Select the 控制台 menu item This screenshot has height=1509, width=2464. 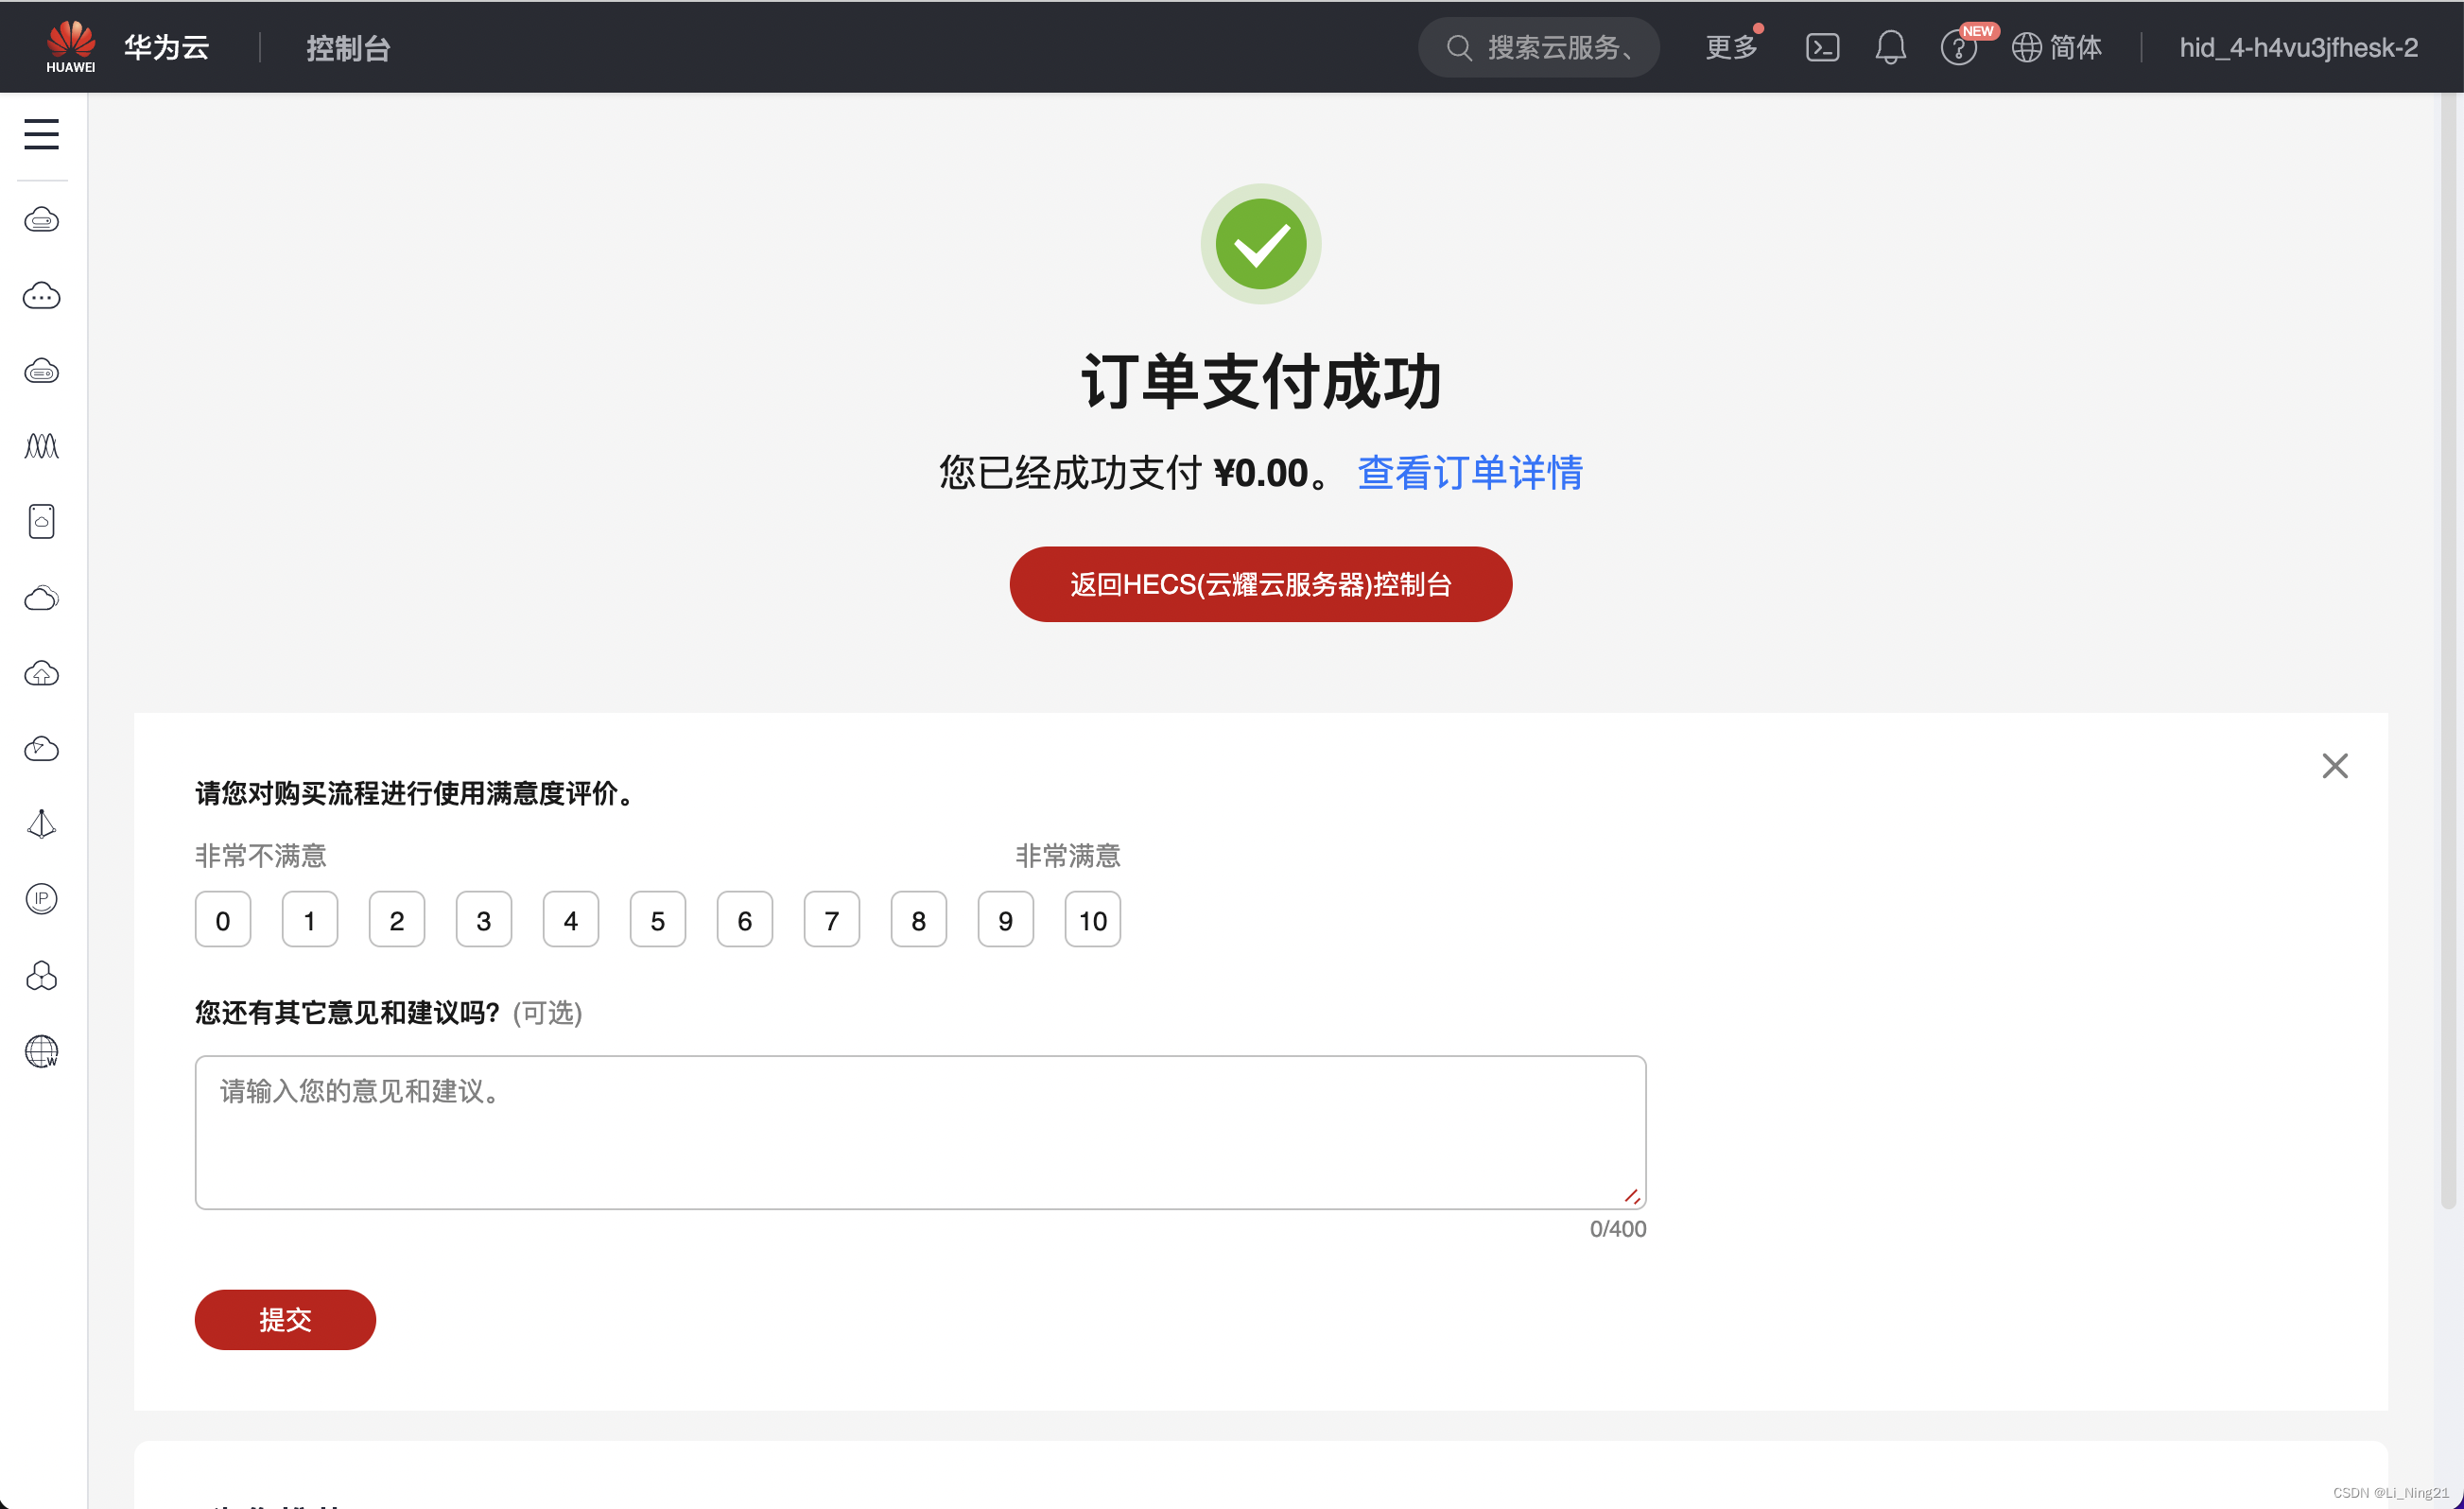point(348,47)
